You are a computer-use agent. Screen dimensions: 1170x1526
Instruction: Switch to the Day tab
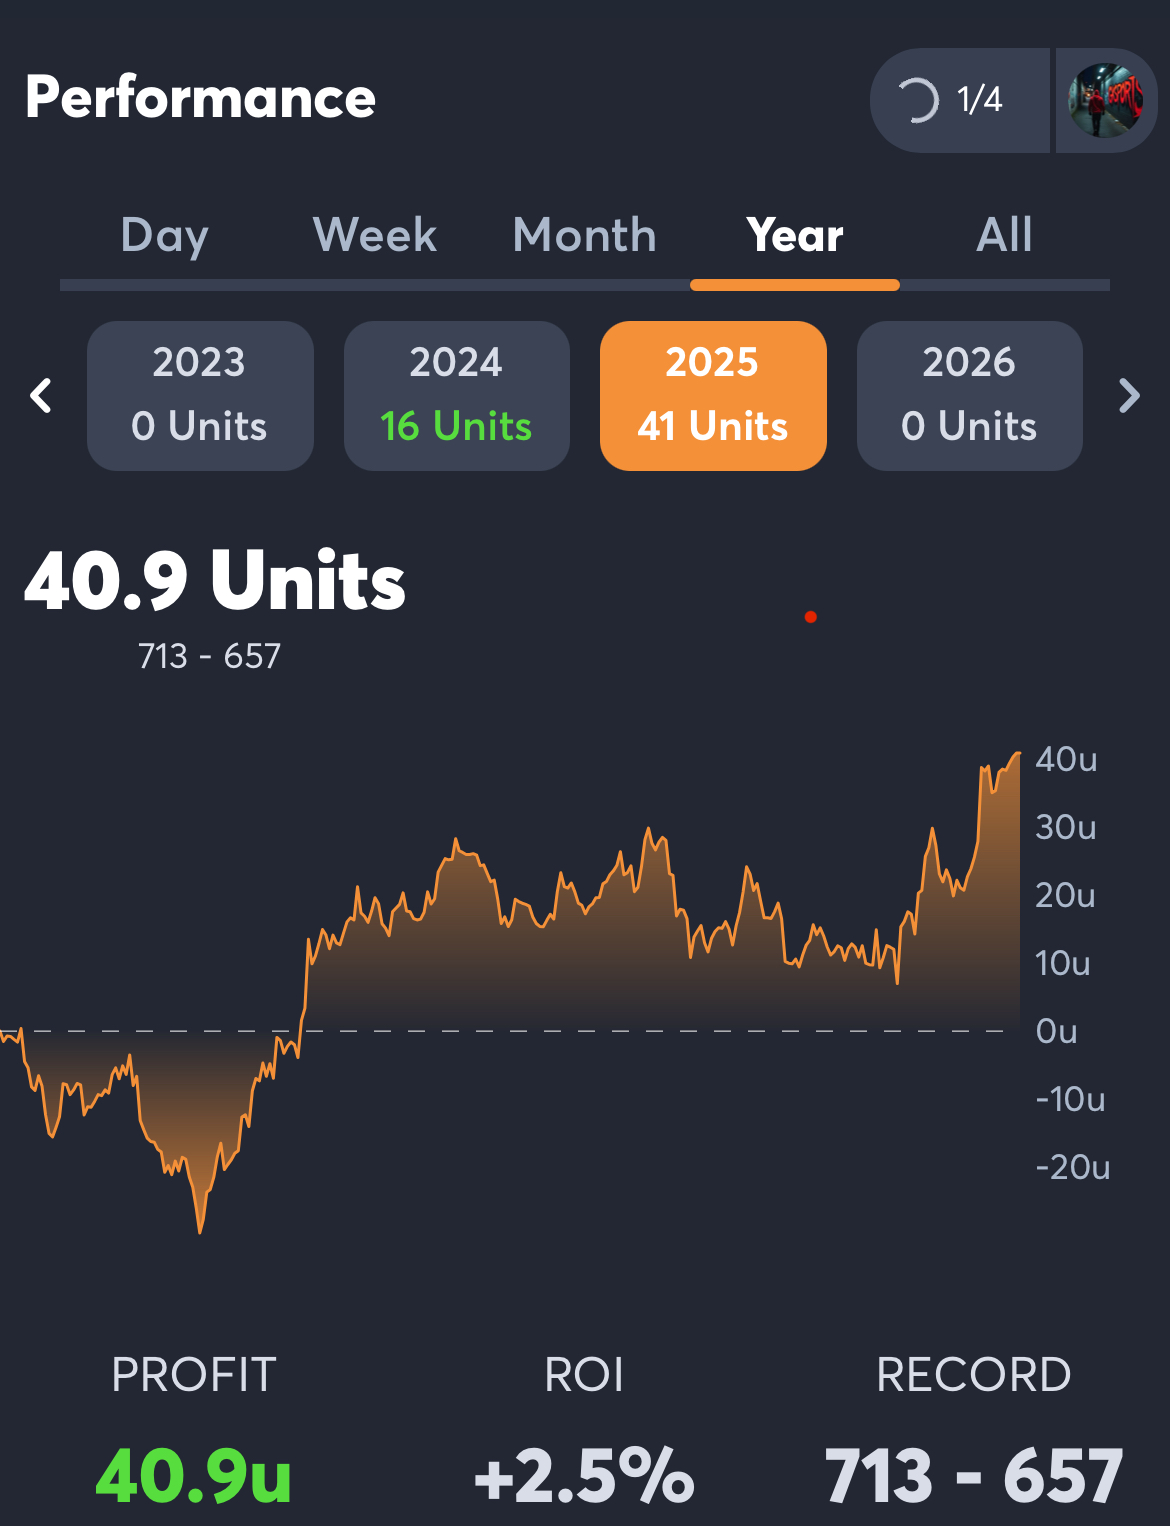(x=165, y=236)
